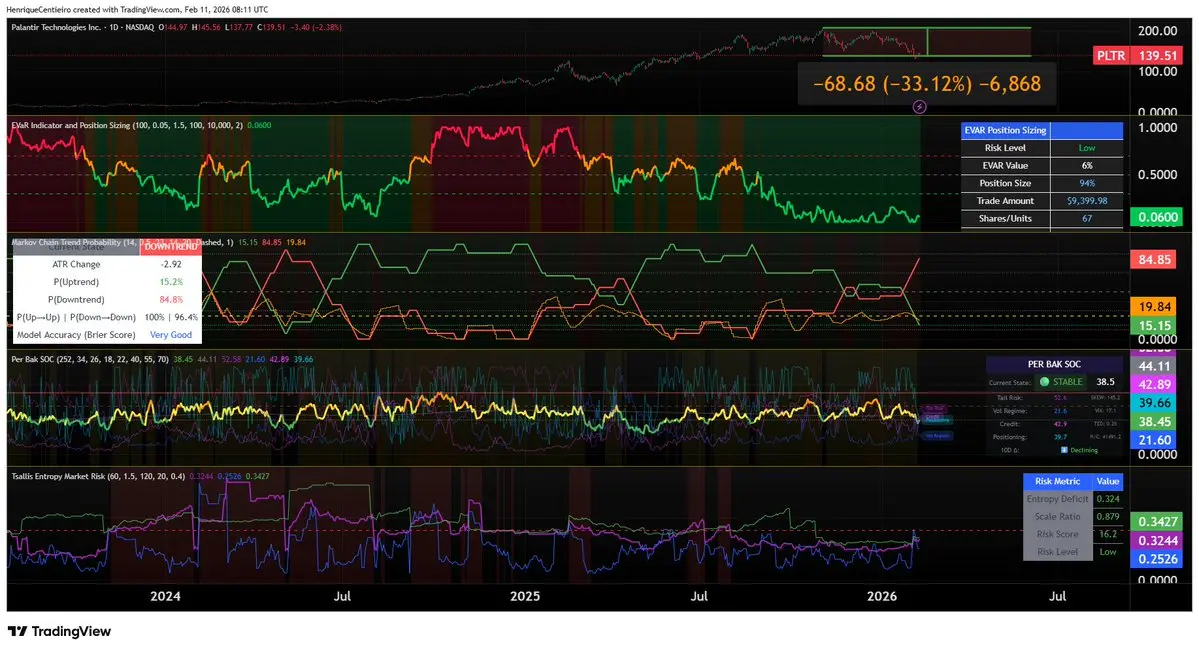Click the EVAR Value 6% cell
Viewport: 1199px width, 651px height.
coord(1087,165)
